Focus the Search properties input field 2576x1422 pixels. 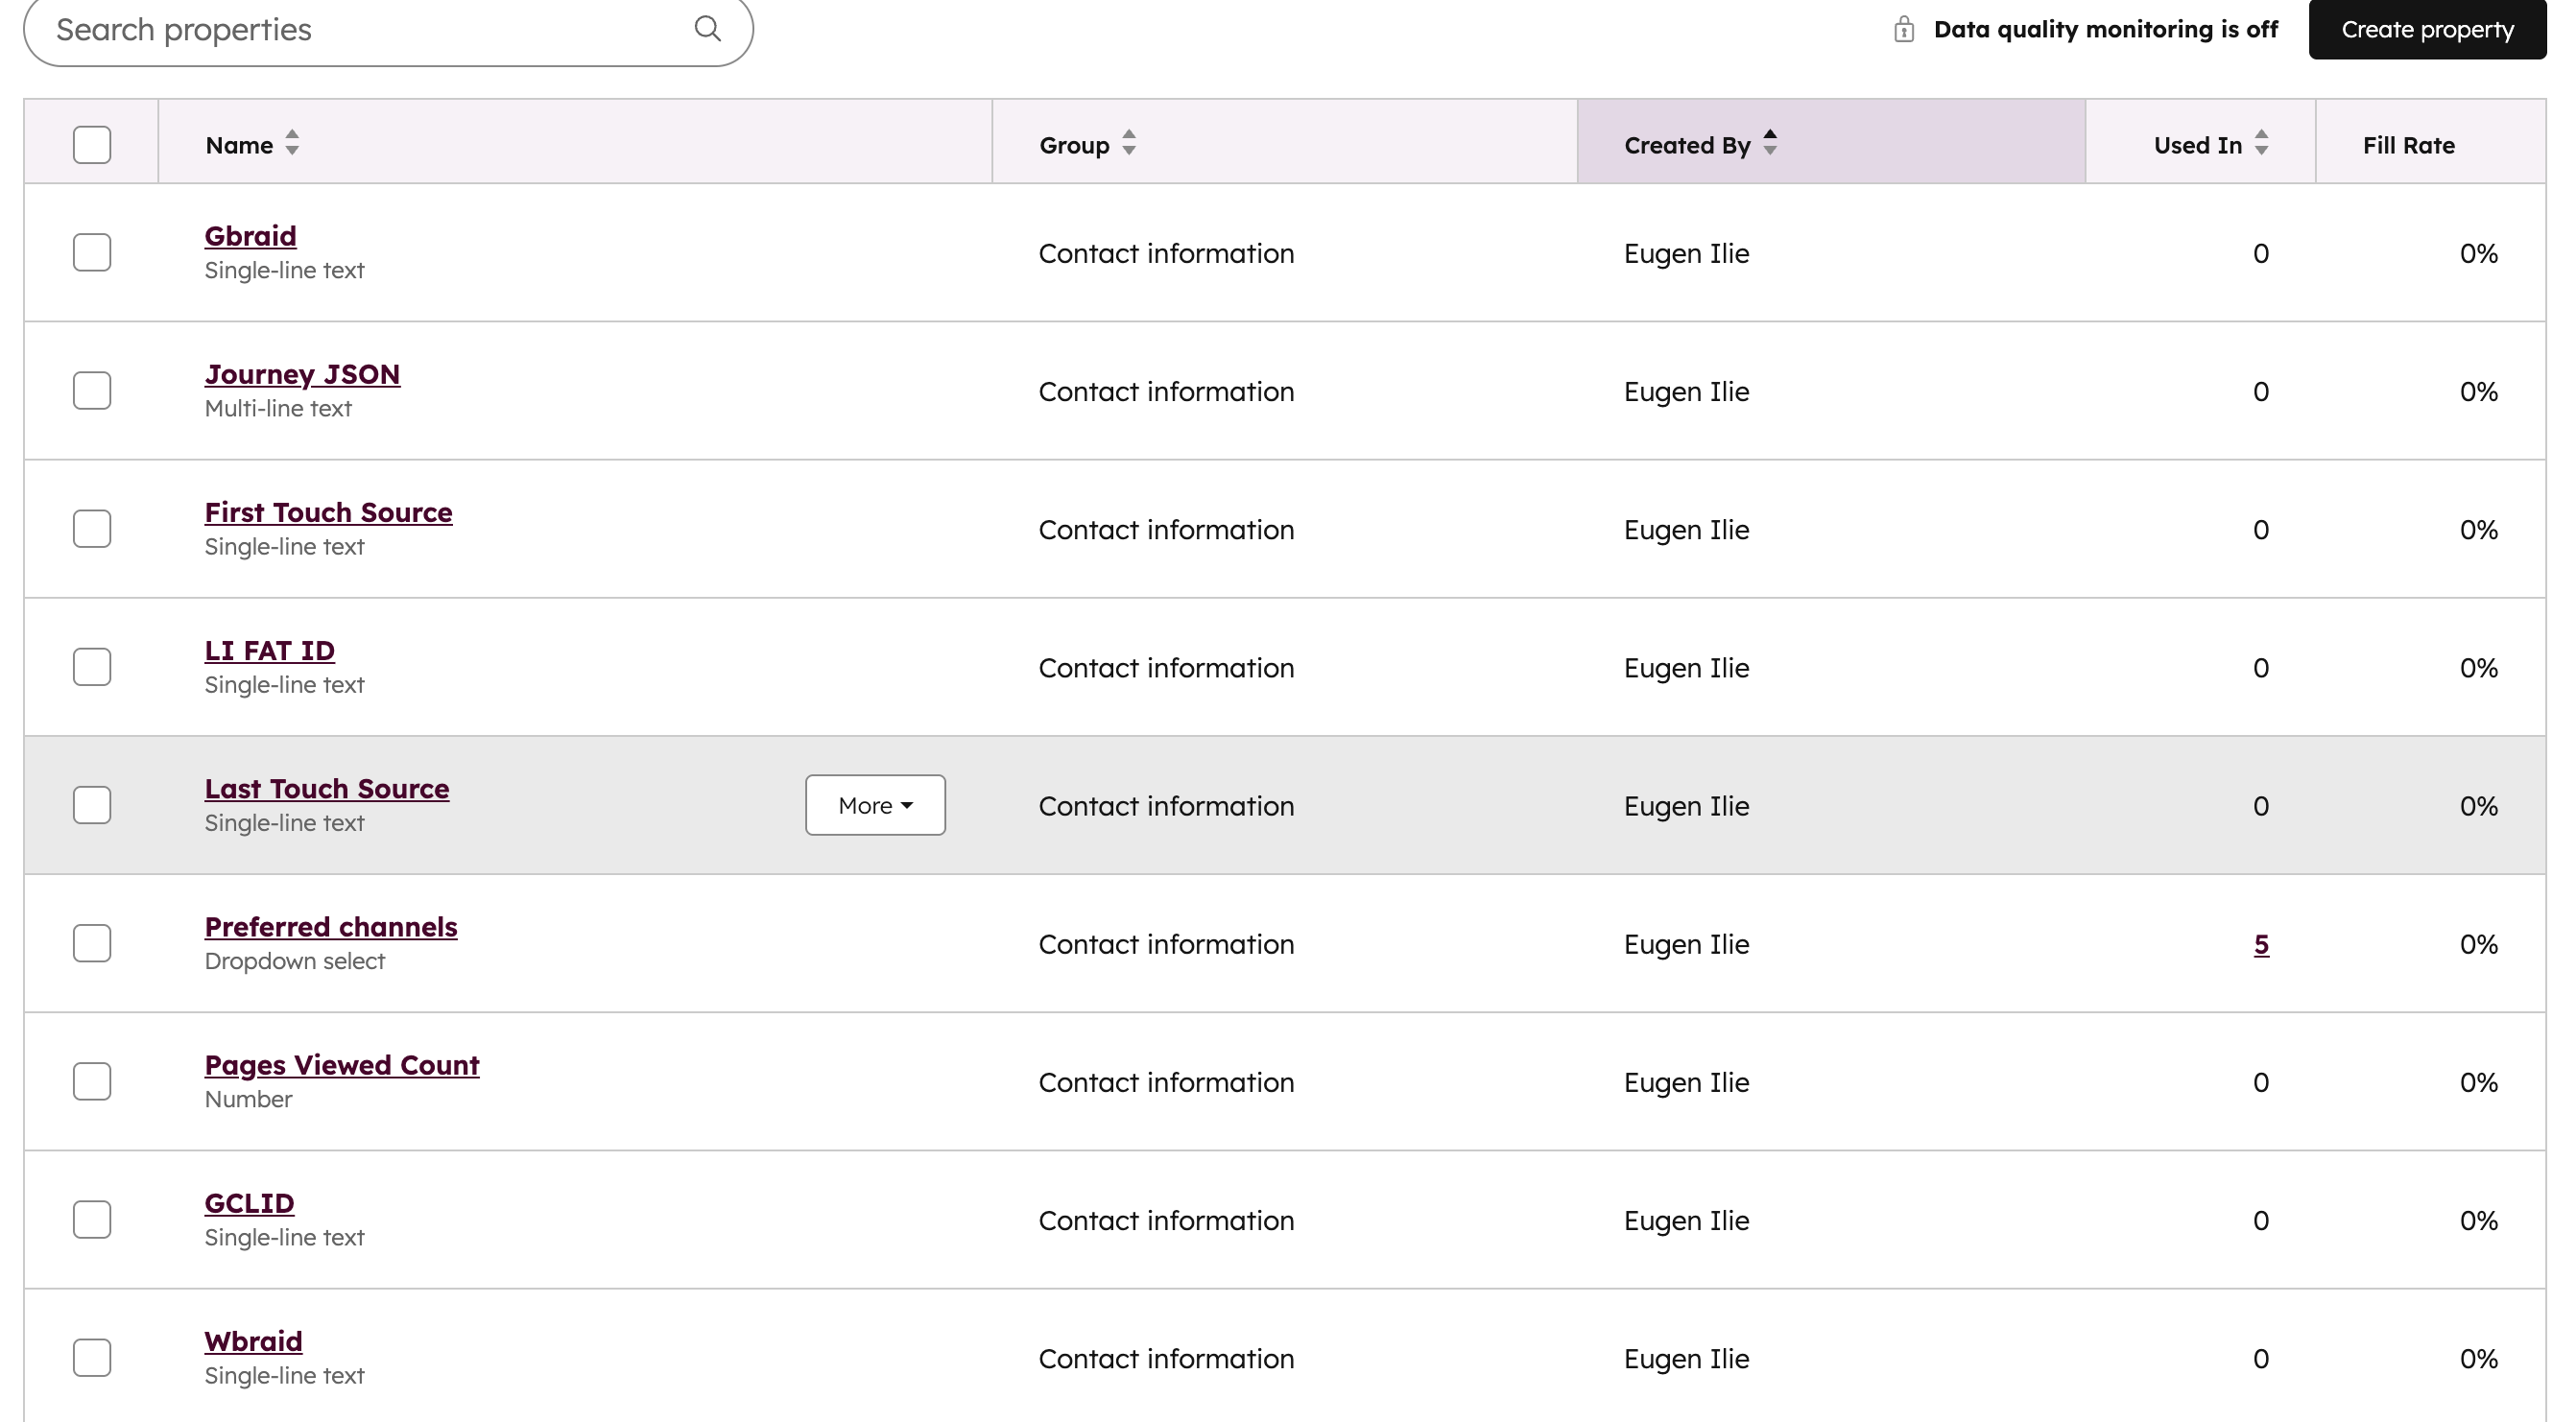(x=360, y=29)
